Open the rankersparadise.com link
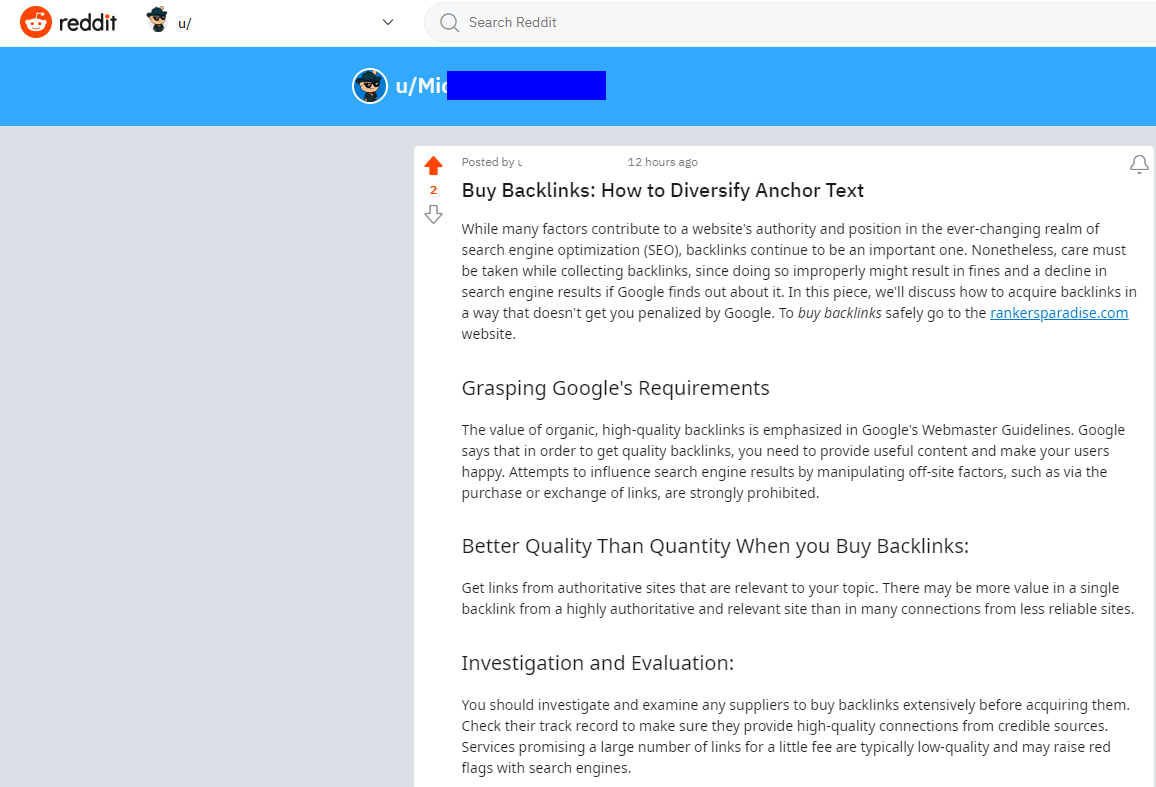Viewport: 1156px width, 787px height. click(x=1059, y=312)
